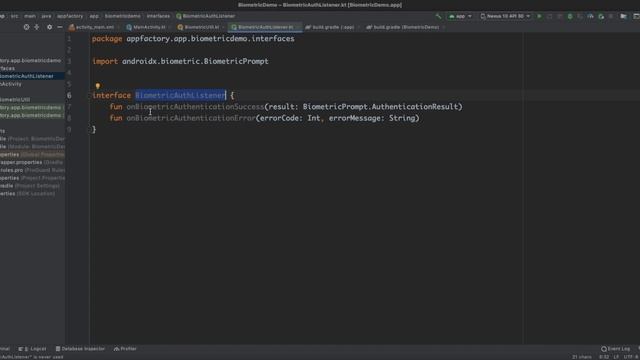Screen dimensions: 640x360
Task: Click the Make Project hammer icon
Action: coord(438,16)
